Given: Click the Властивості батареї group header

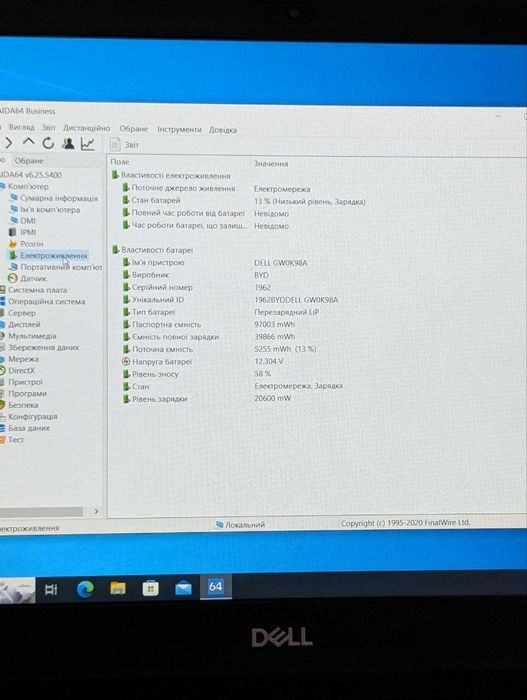Looking at the screenshot, I should tap(153, 250).
